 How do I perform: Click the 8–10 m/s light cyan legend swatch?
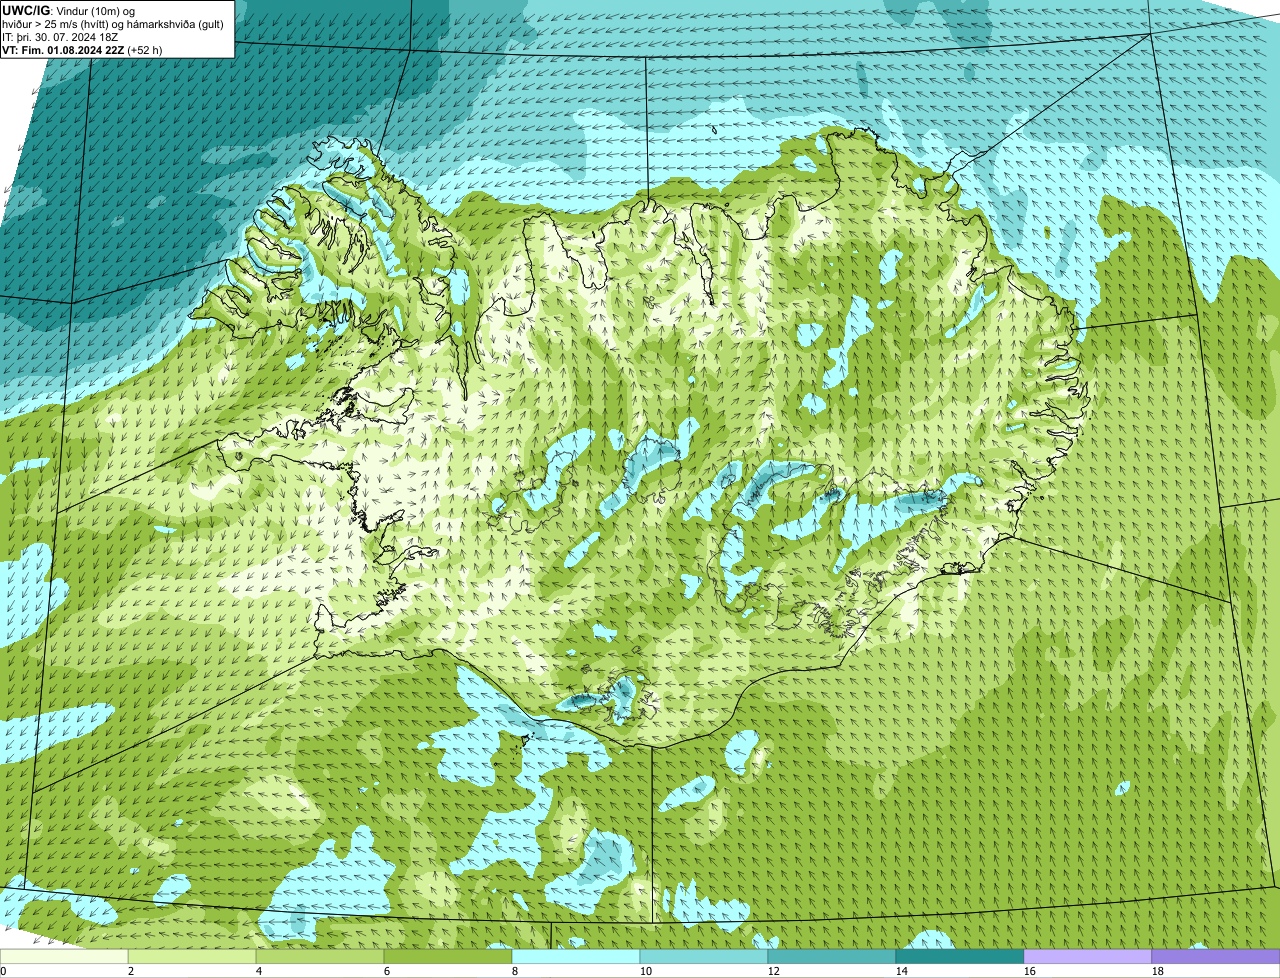coord(576,956)
